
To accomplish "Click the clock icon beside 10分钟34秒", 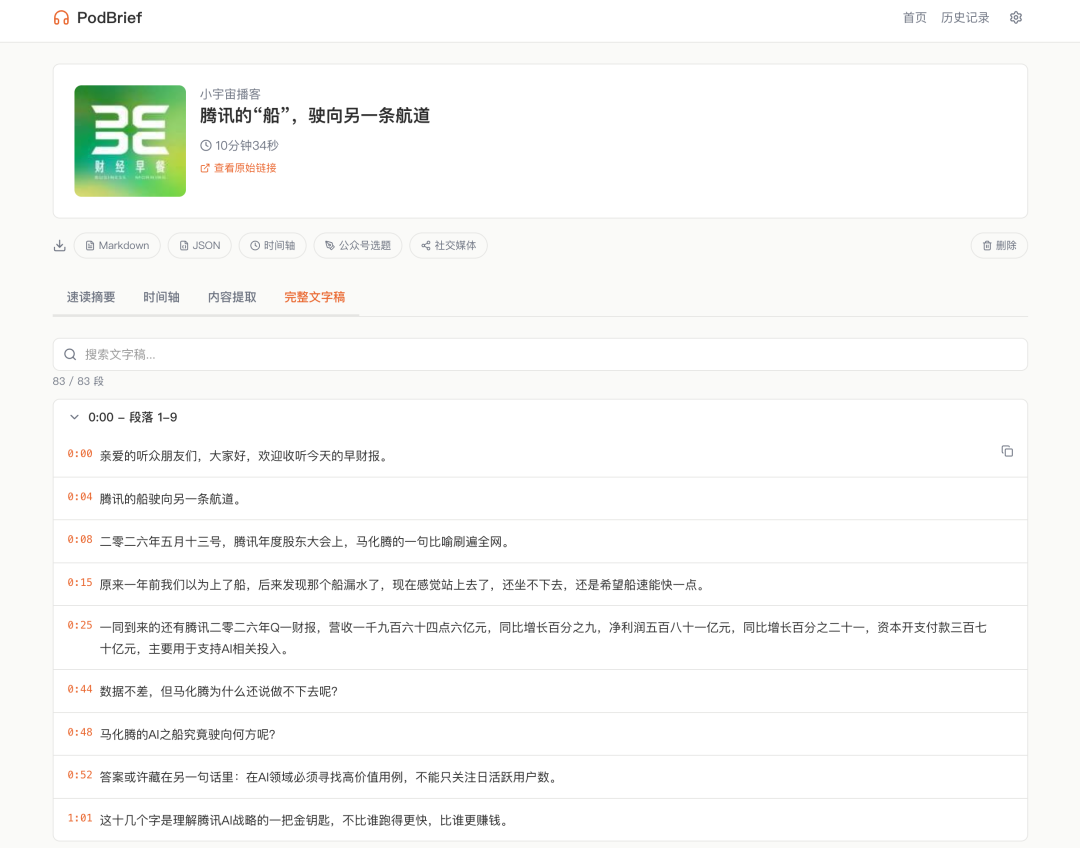I will pos(205,145).
